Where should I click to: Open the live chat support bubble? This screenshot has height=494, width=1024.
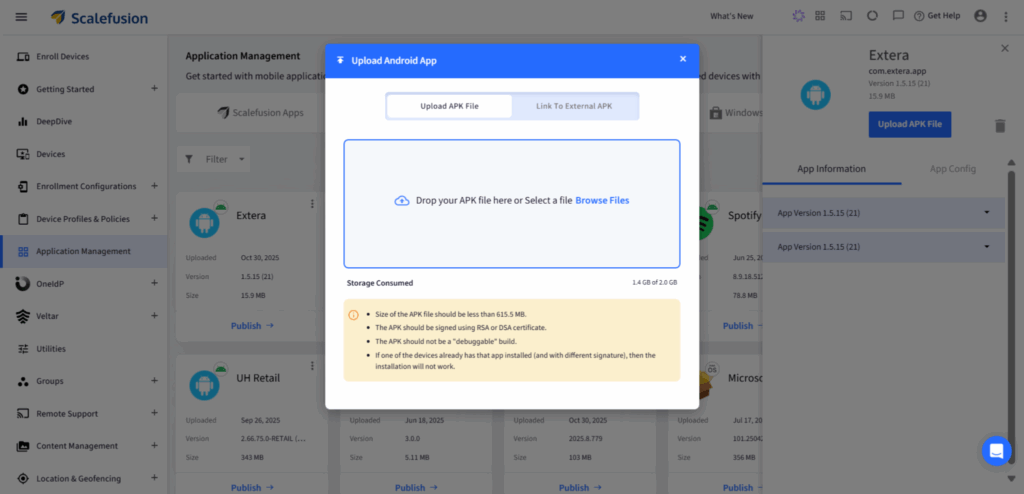point(996,451)
